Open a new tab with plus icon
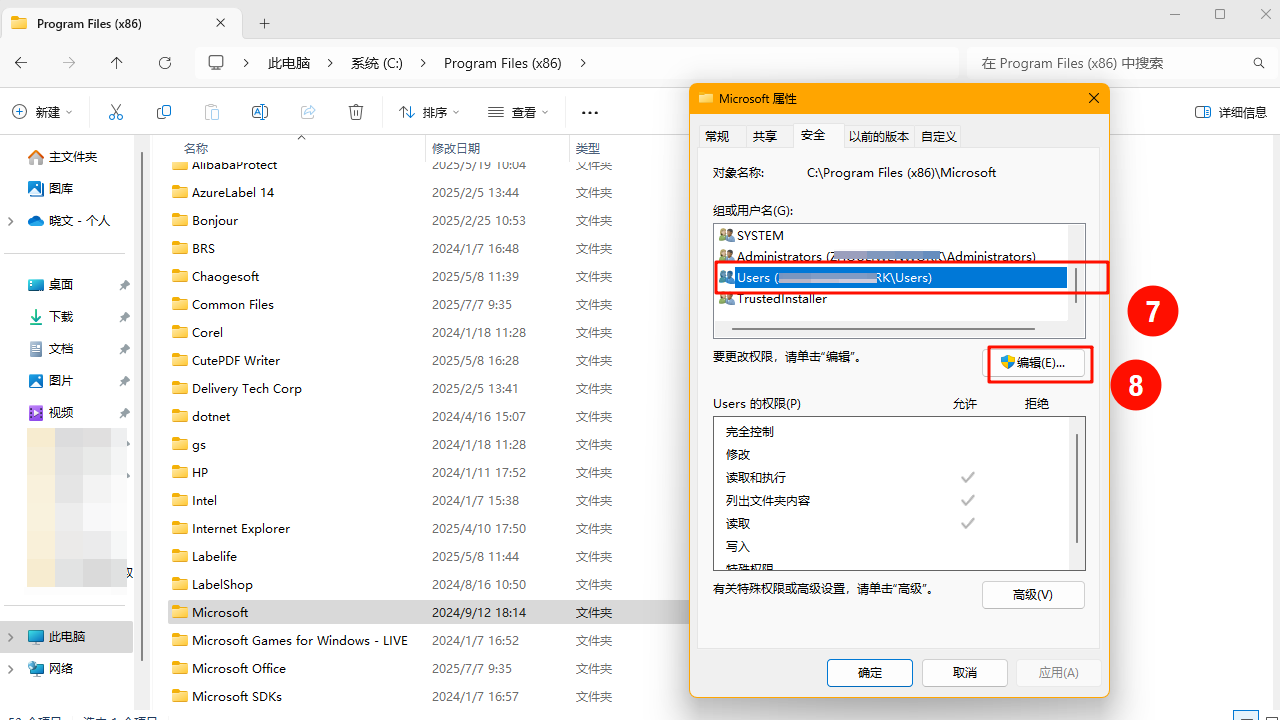The height and width of the screenshot is (720, 1280). [265, 23]
